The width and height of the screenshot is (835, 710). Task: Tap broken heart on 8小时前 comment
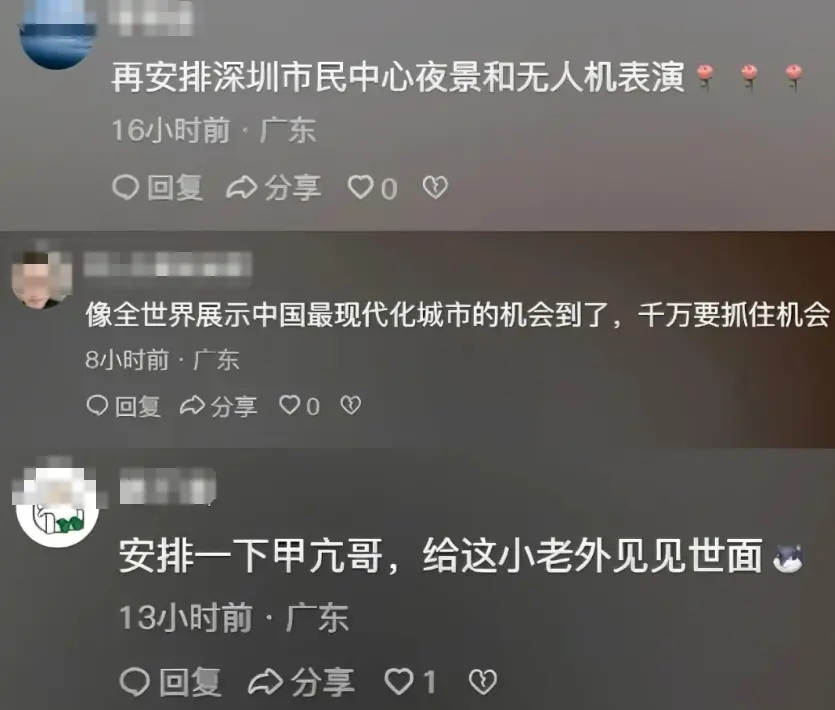(350, 405)
